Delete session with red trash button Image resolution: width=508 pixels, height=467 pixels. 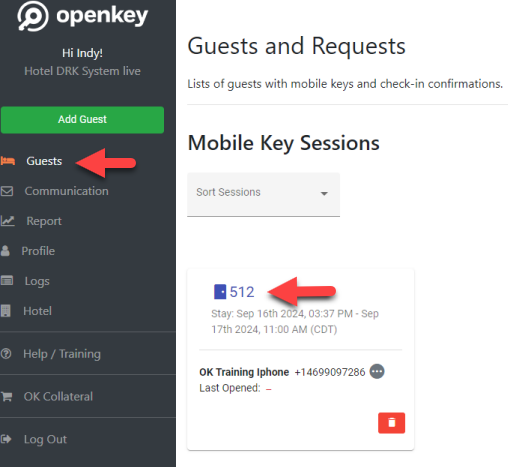tap(391, 423)
